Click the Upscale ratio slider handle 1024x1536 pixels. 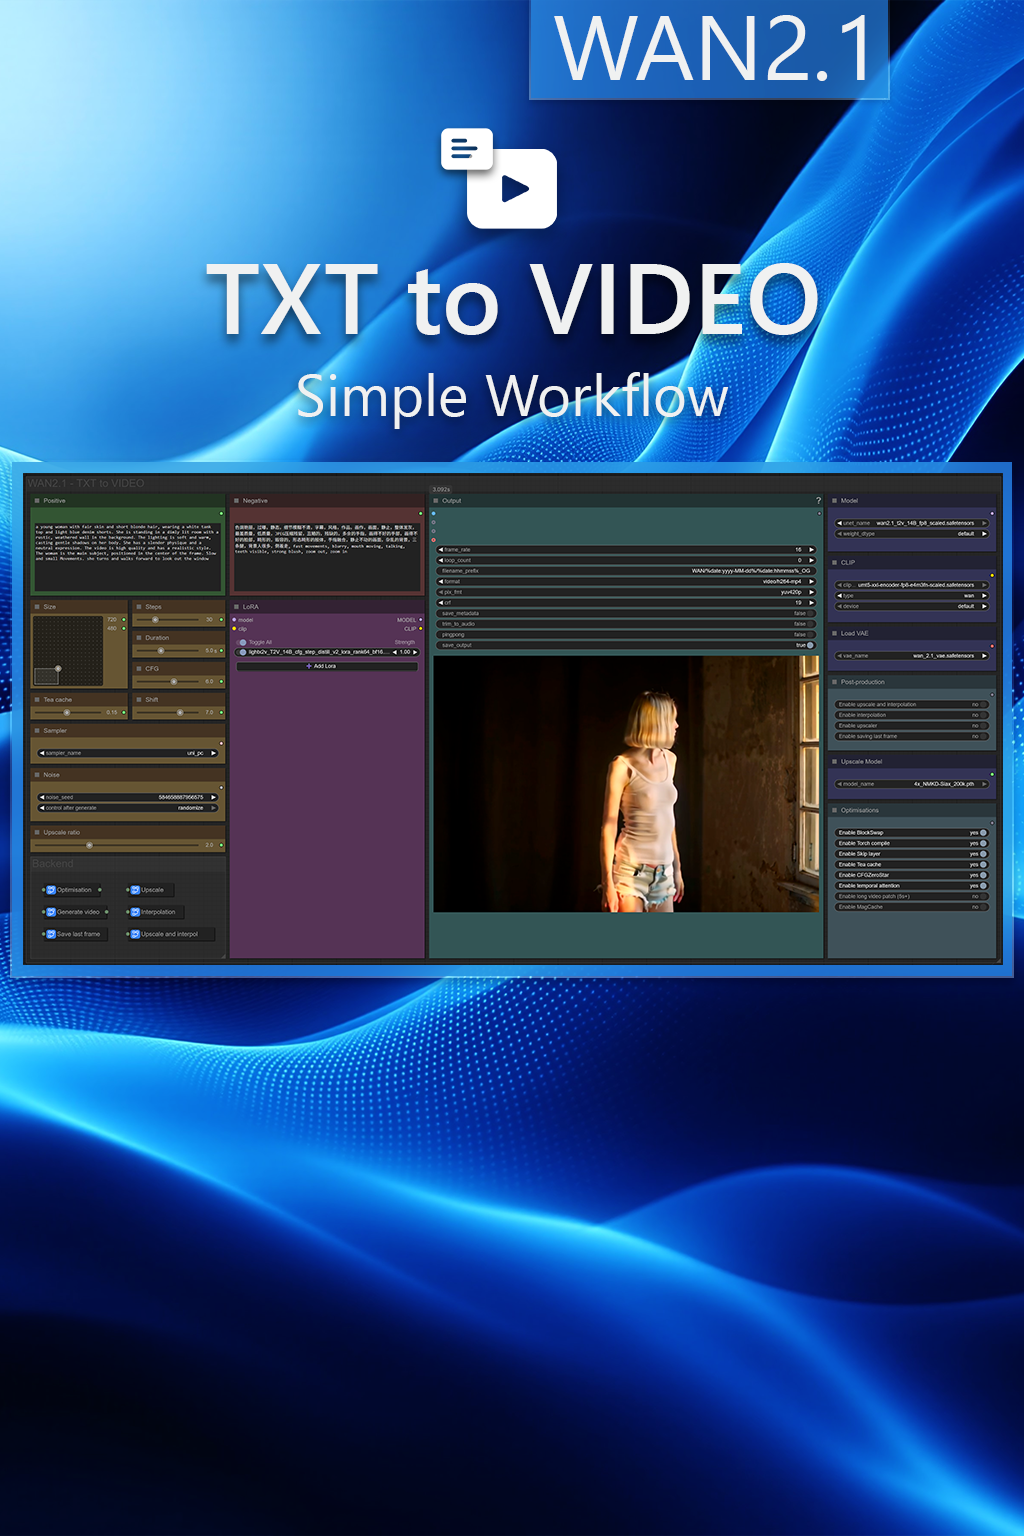click(89, 846)
